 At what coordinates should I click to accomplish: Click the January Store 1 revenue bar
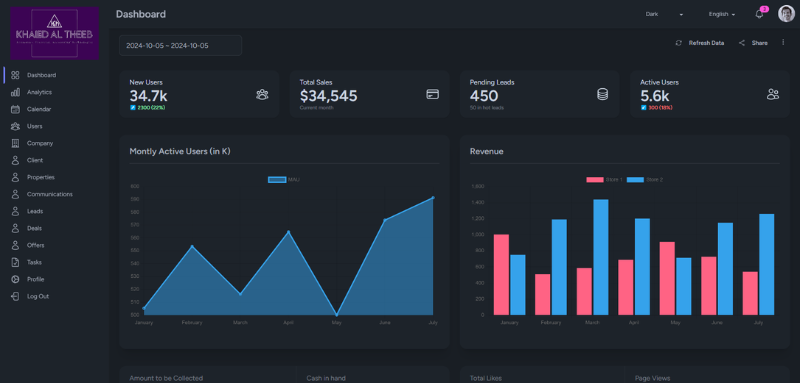click(x=501, y=274)
